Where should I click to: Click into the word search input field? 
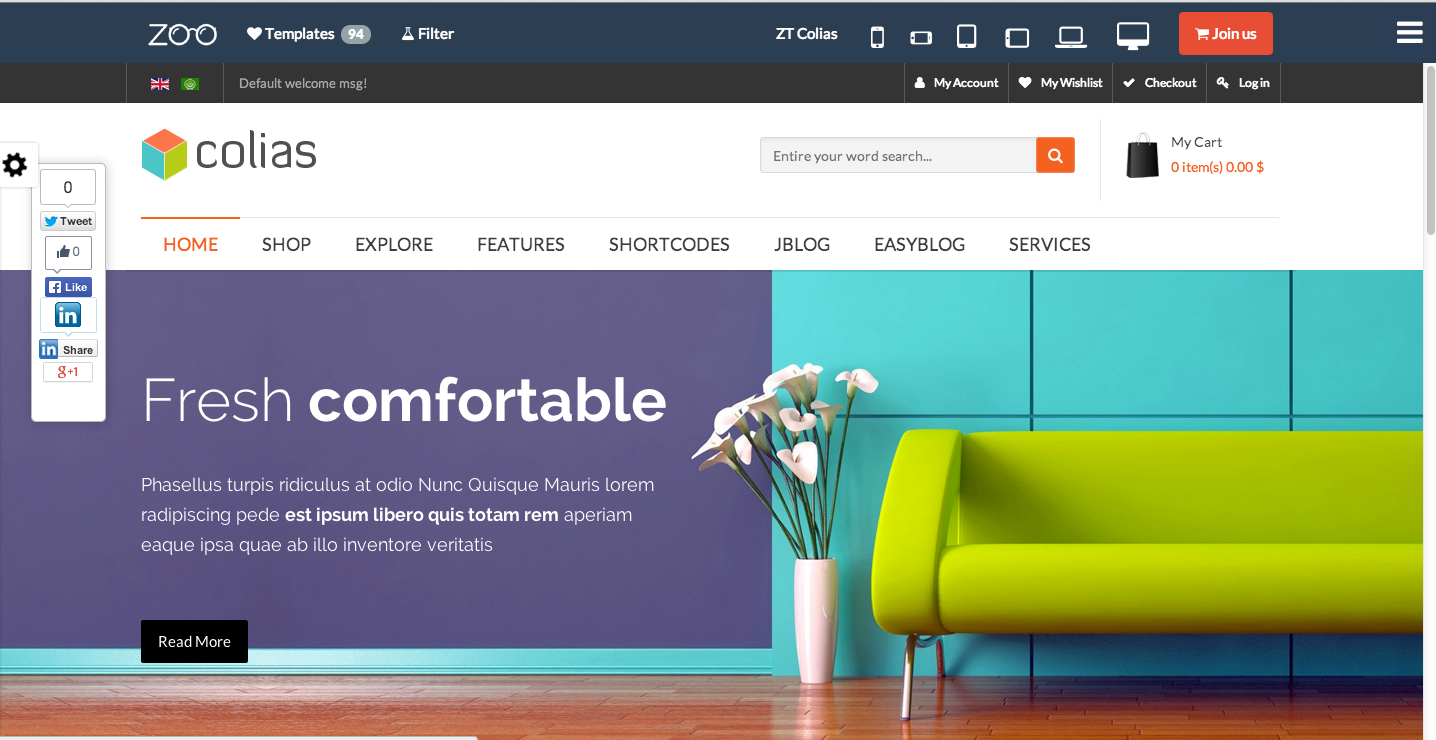click(x=898, y=155)
